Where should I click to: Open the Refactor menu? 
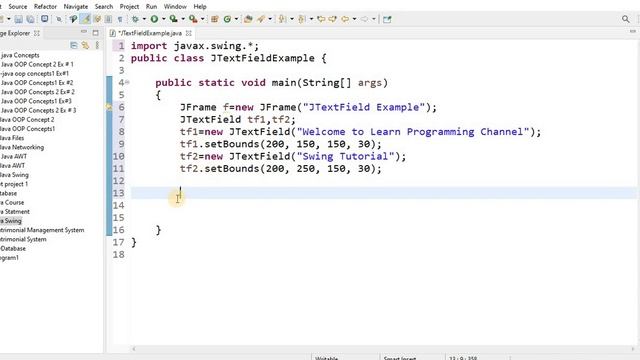click(x=45, y=7)
